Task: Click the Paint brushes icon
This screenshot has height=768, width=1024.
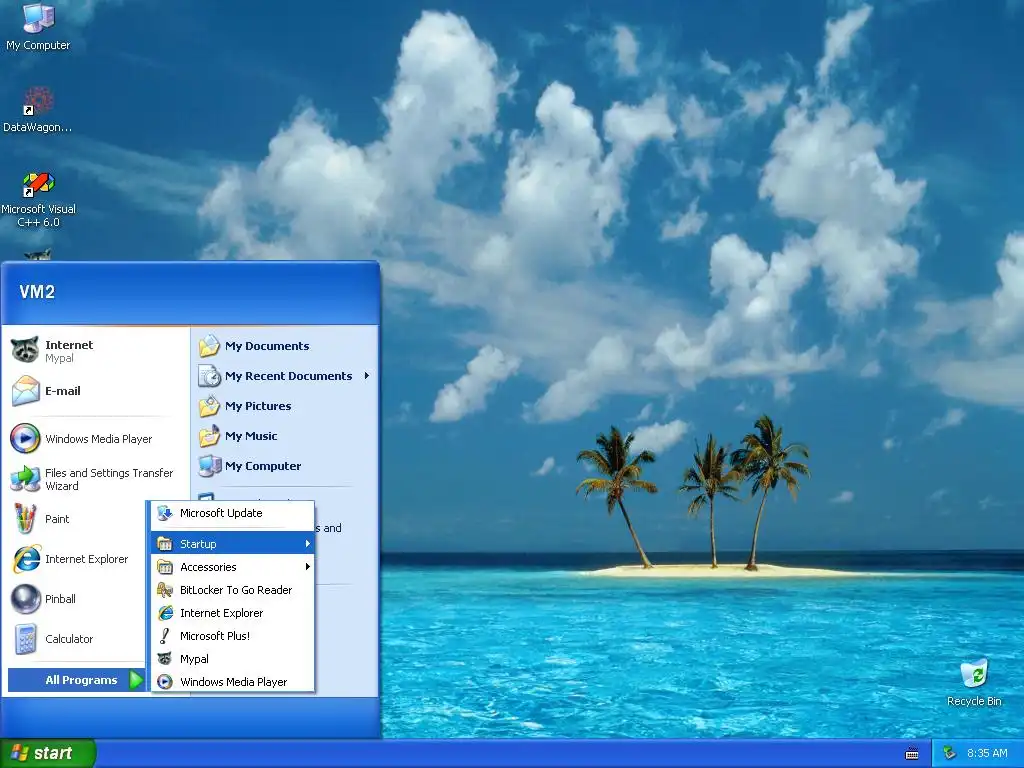Action: pos(25,519)
